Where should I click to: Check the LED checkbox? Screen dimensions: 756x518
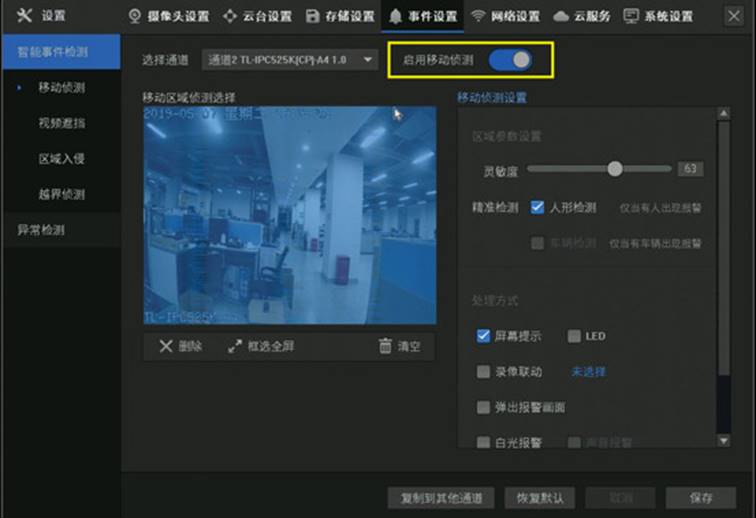(574, 336)
